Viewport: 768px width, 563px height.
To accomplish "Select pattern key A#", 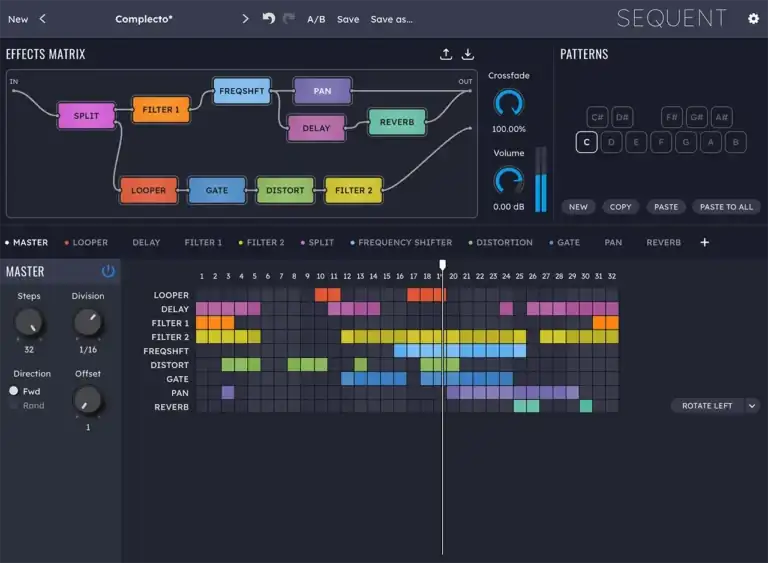I will [721, 117].
